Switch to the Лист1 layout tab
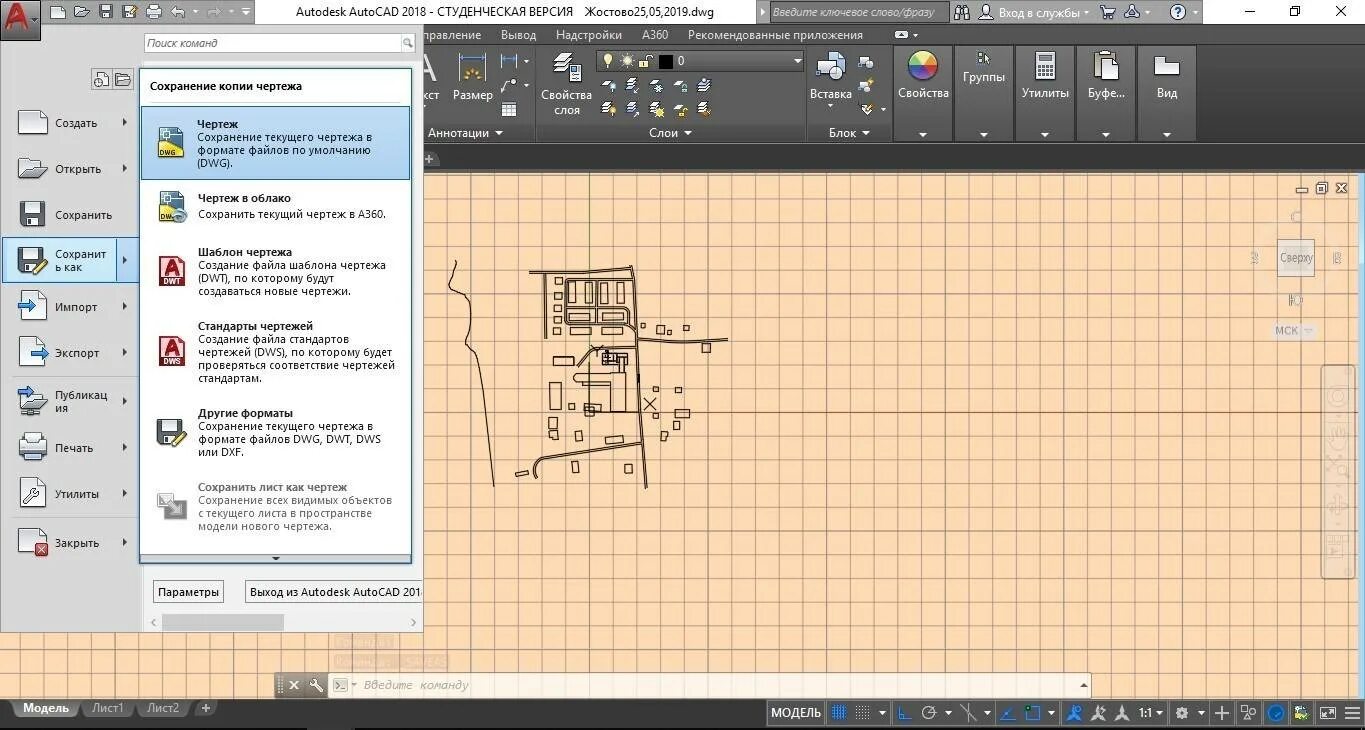 click(x=108, y=708)
